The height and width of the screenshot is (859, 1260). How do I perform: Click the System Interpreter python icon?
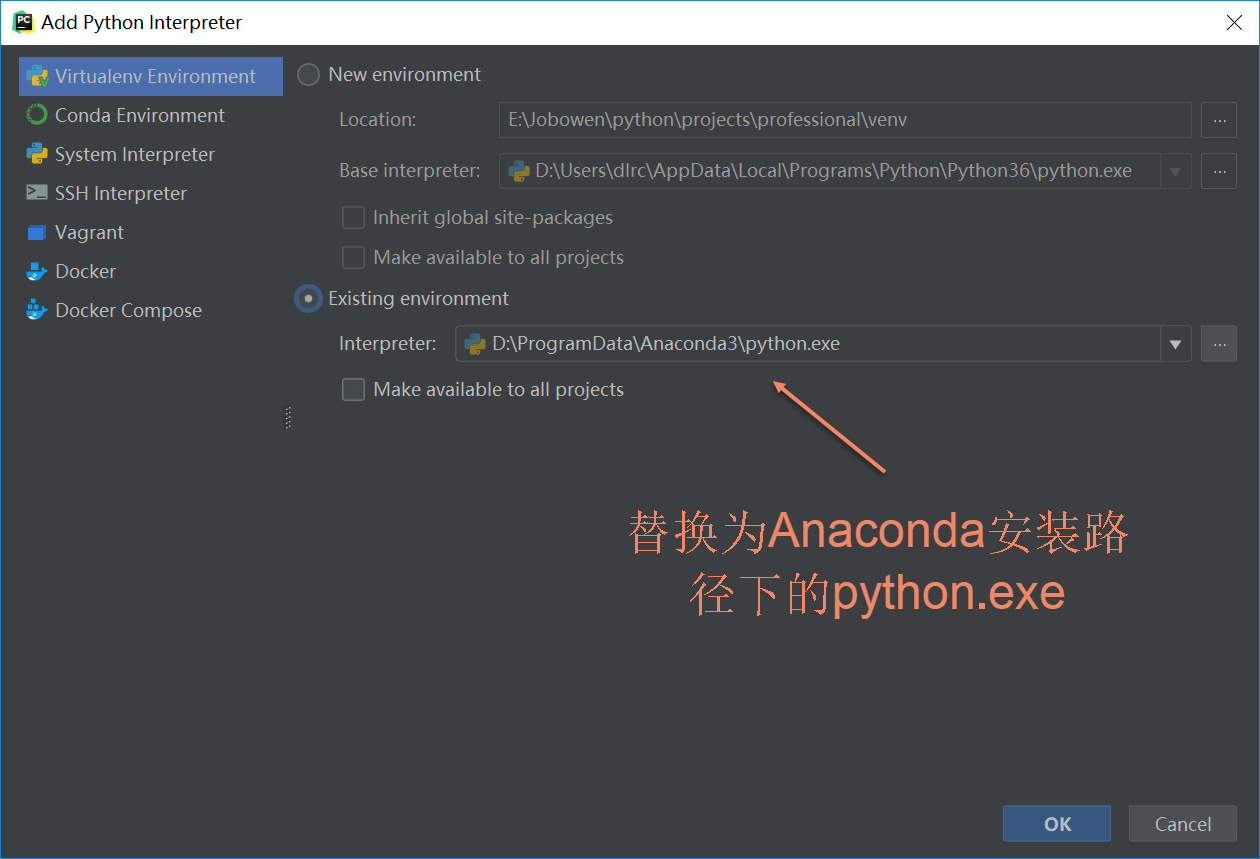pos(37,154)
